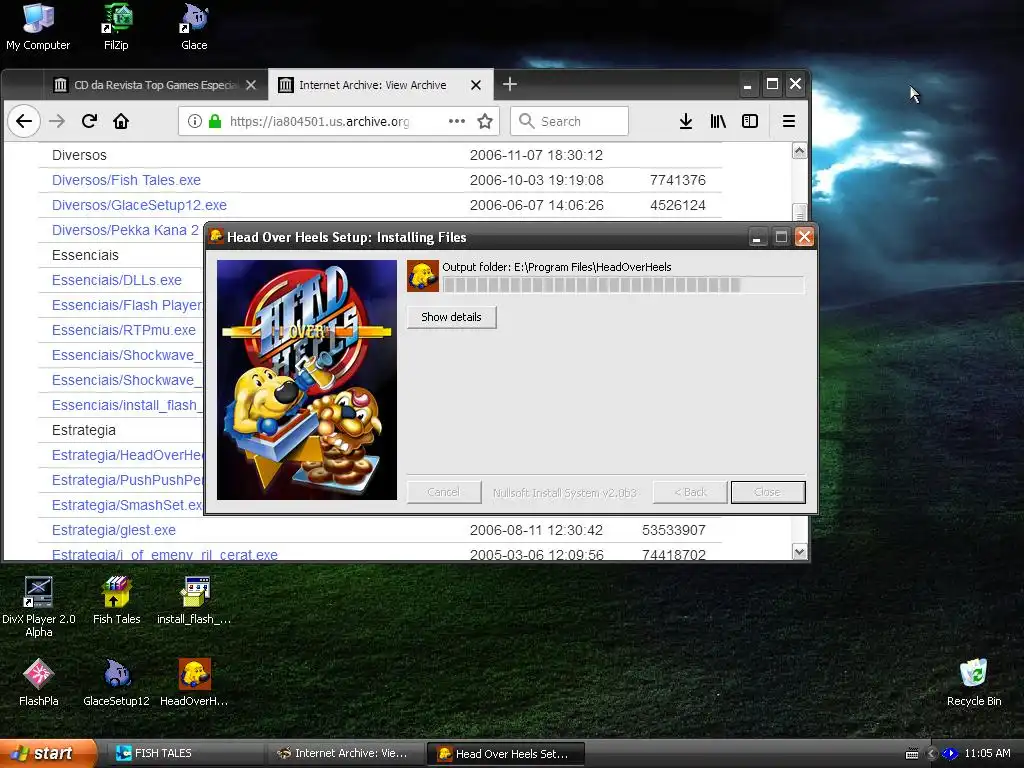
Task: Close the CD da Revista Top Games tab
Action: pos(251,85)
